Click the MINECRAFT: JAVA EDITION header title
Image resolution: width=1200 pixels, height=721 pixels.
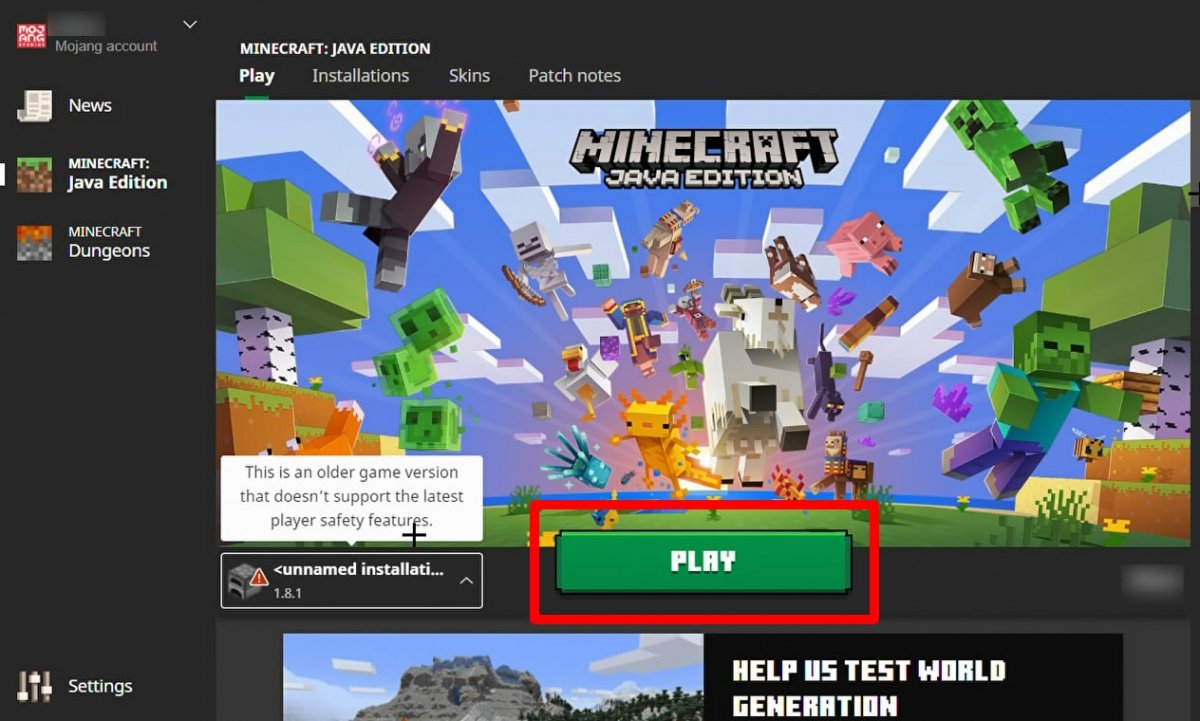[335, 48]
